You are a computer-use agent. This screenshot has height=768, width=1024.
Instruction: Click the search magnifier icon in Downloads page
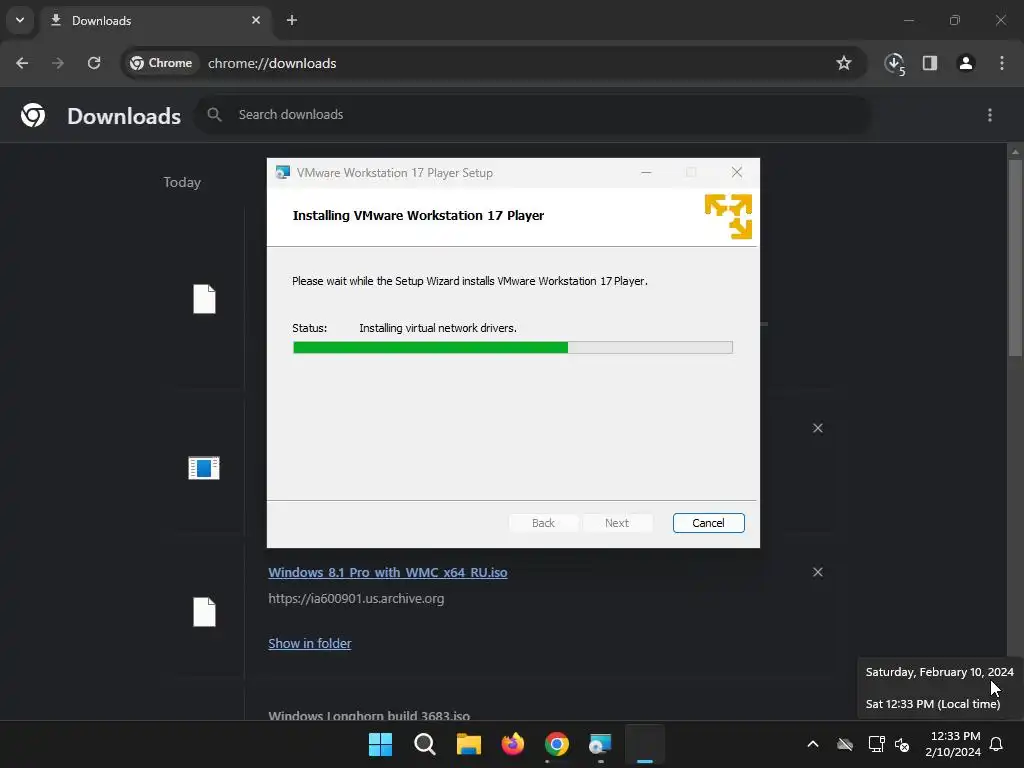214,115
